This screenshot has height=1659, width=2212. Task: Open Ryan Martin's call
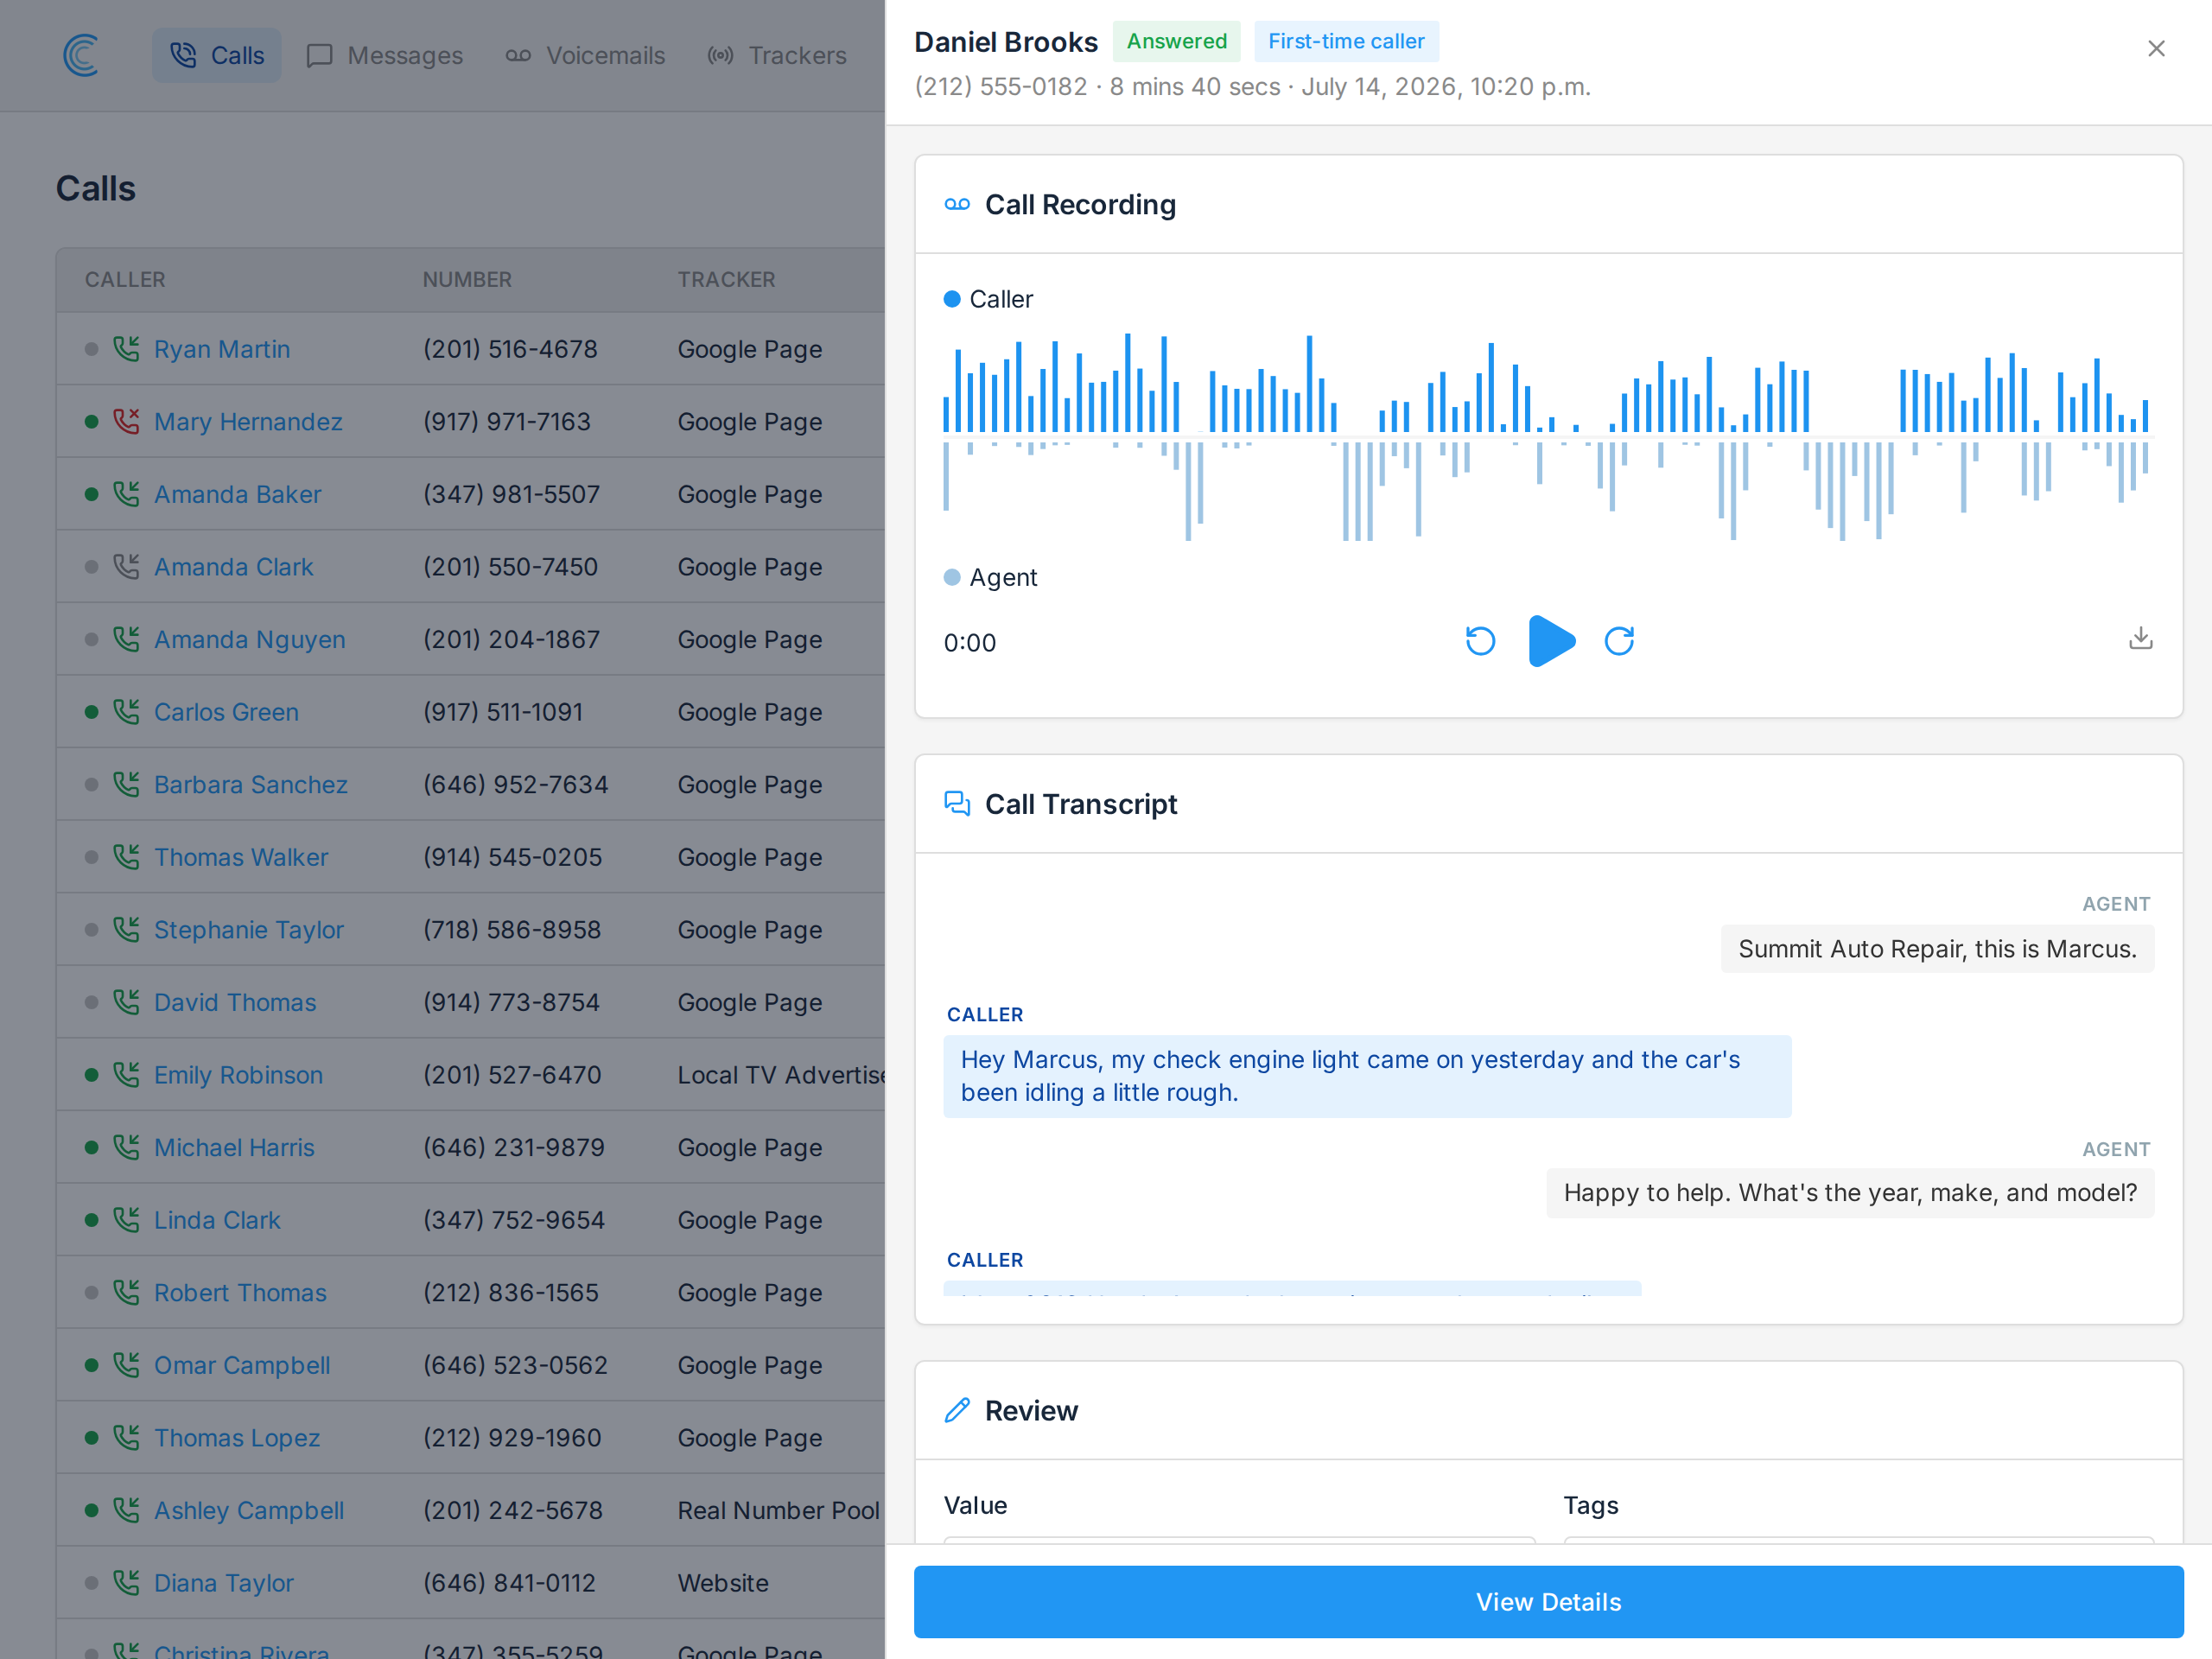coord(222,349)
